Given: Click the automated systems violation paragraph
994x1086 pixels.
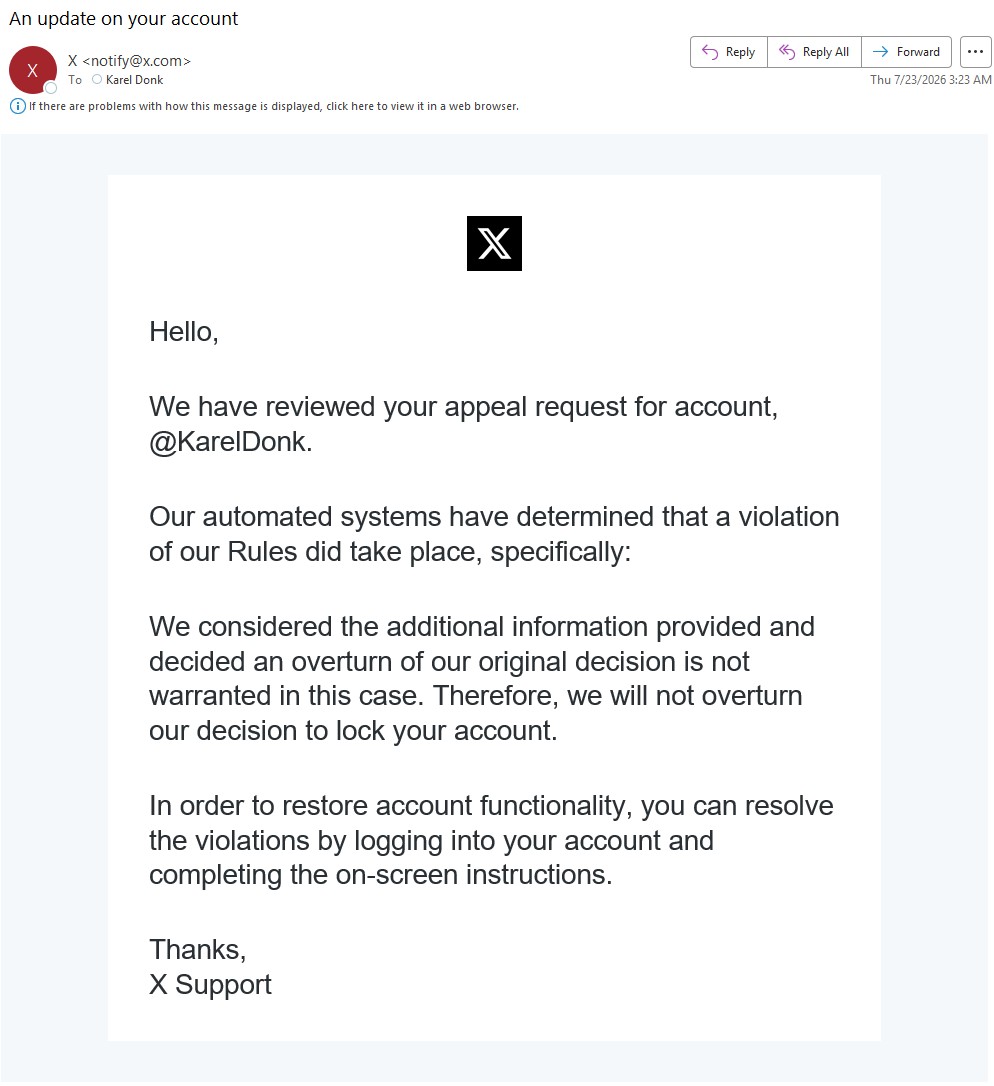Looking at the screenshot, I should coord(494,534).
